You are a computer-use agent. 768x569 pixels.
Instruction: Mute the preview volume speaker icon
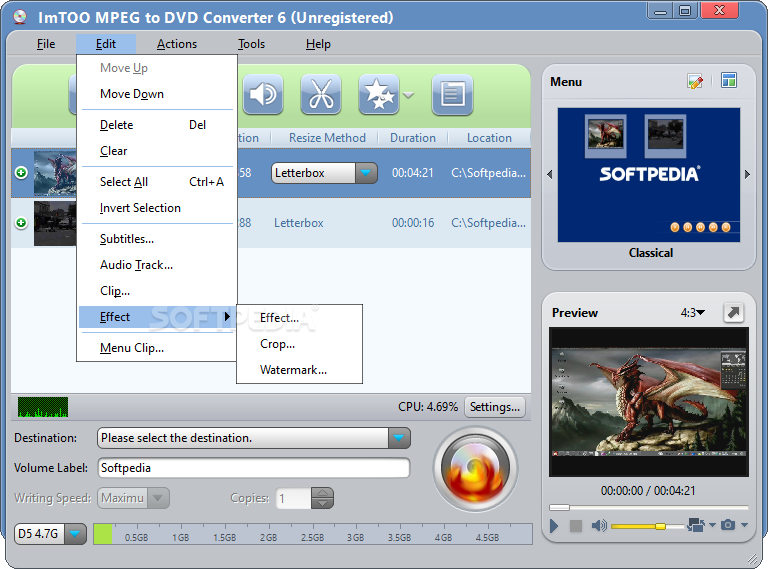click(599, 526)
